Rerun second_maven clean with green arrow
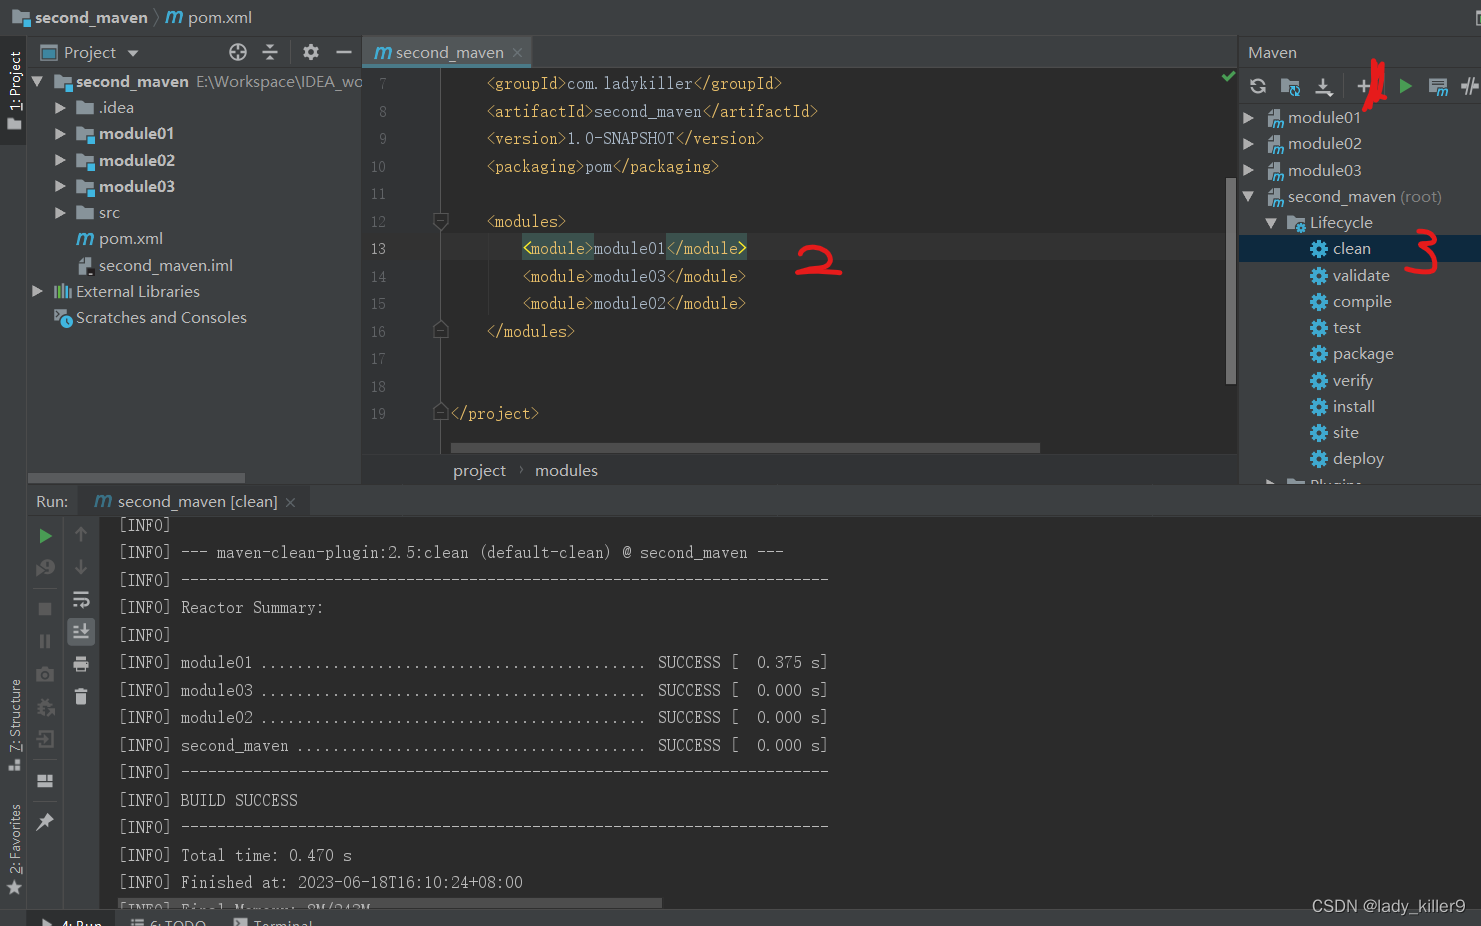This screenshot has width=1481, height=926. 45,536
